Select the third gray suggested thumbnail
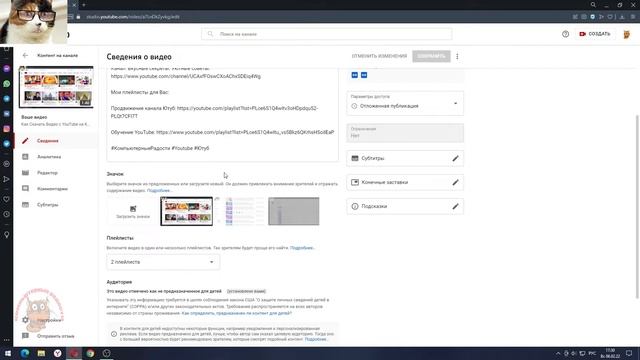The height and width of the screenshot is (360, 640). pyautogui.click(x=294, y=211)
